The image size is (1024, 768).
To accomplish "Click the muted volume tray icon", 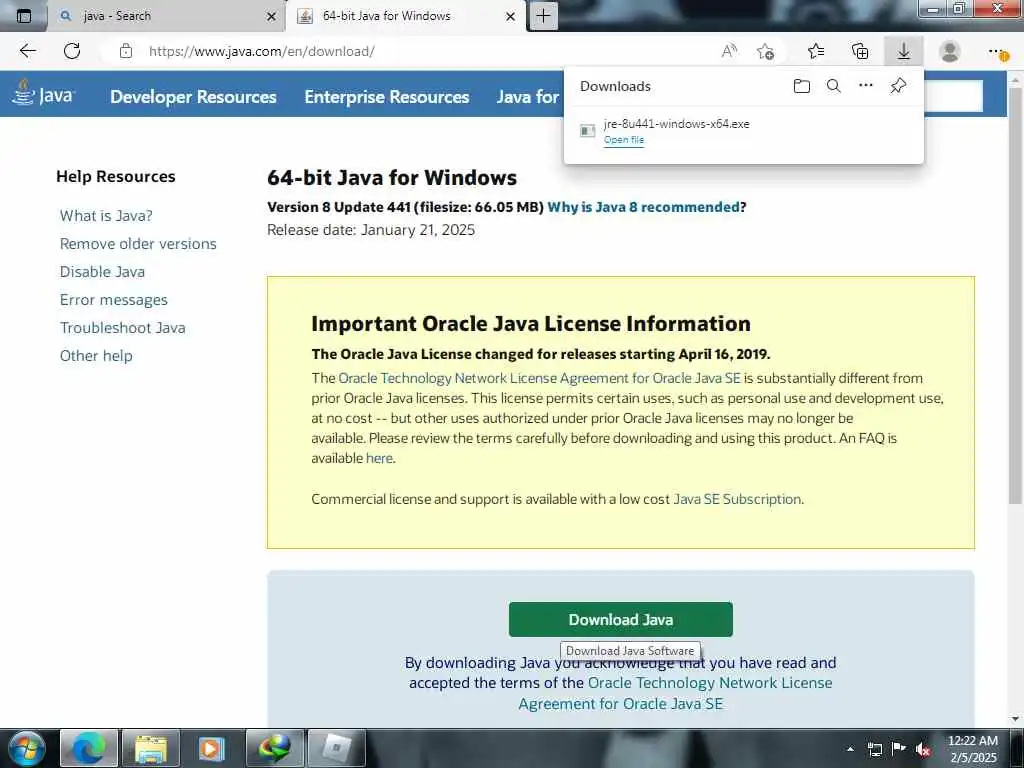I will click(x=923, y=750).
